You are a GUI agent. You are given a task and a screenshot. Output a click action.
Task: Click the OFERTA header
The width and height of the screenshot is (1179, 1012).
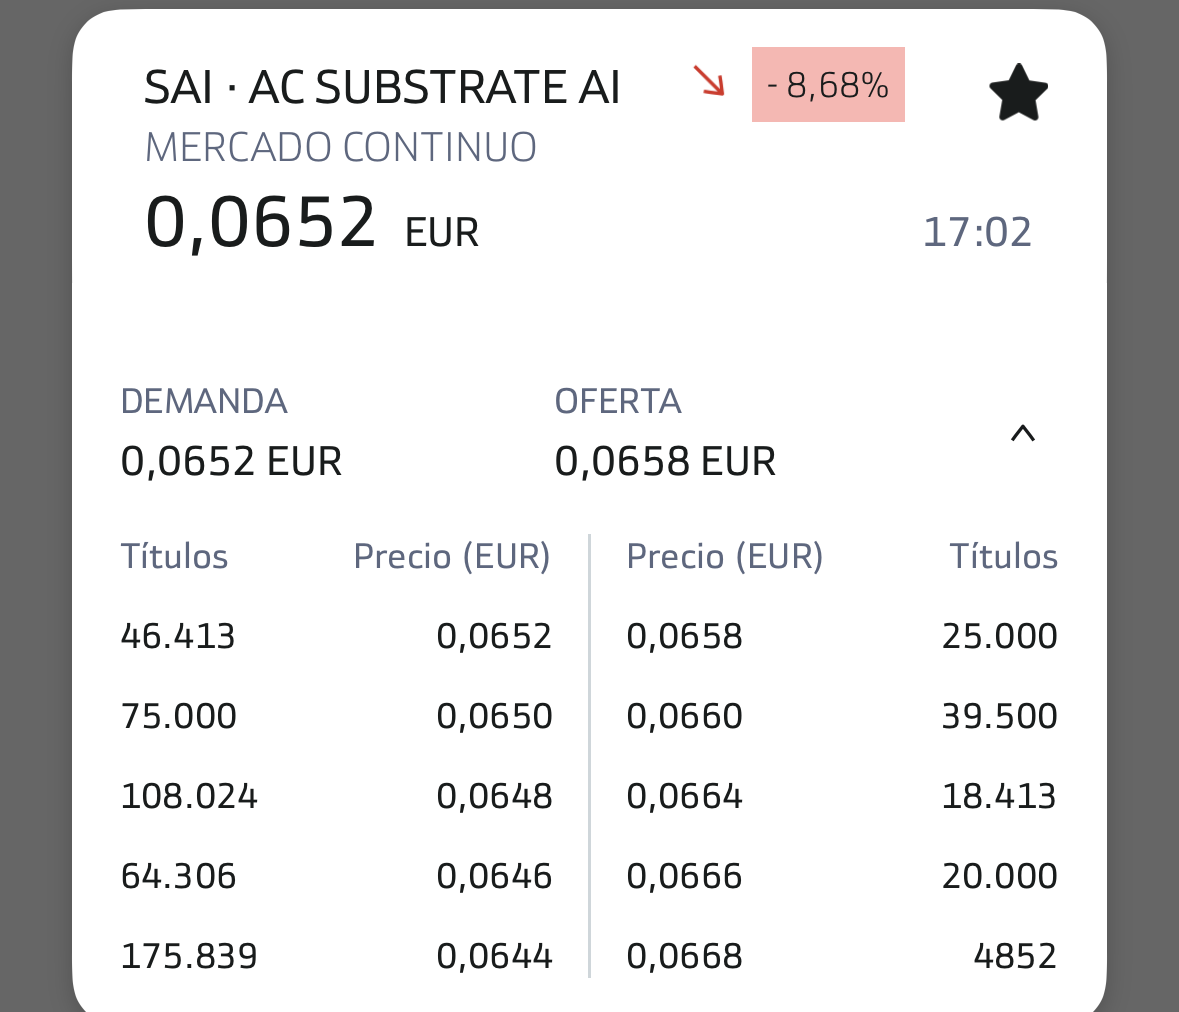point(618,402)
